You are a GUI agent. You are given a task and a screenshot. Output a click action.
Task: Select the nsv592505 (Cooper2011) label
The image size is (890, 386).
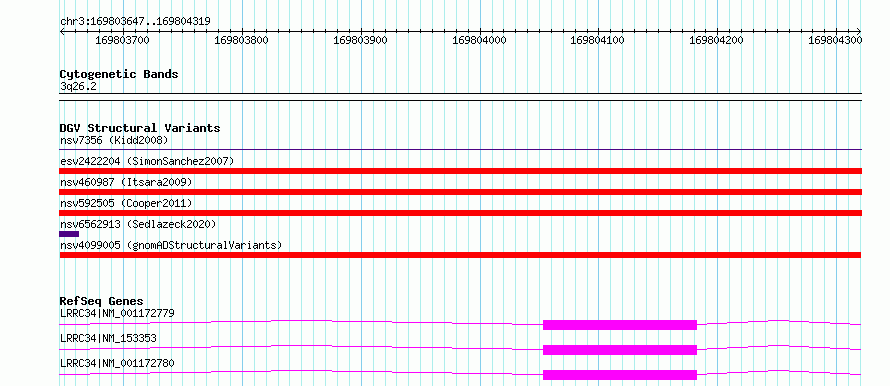126,203
